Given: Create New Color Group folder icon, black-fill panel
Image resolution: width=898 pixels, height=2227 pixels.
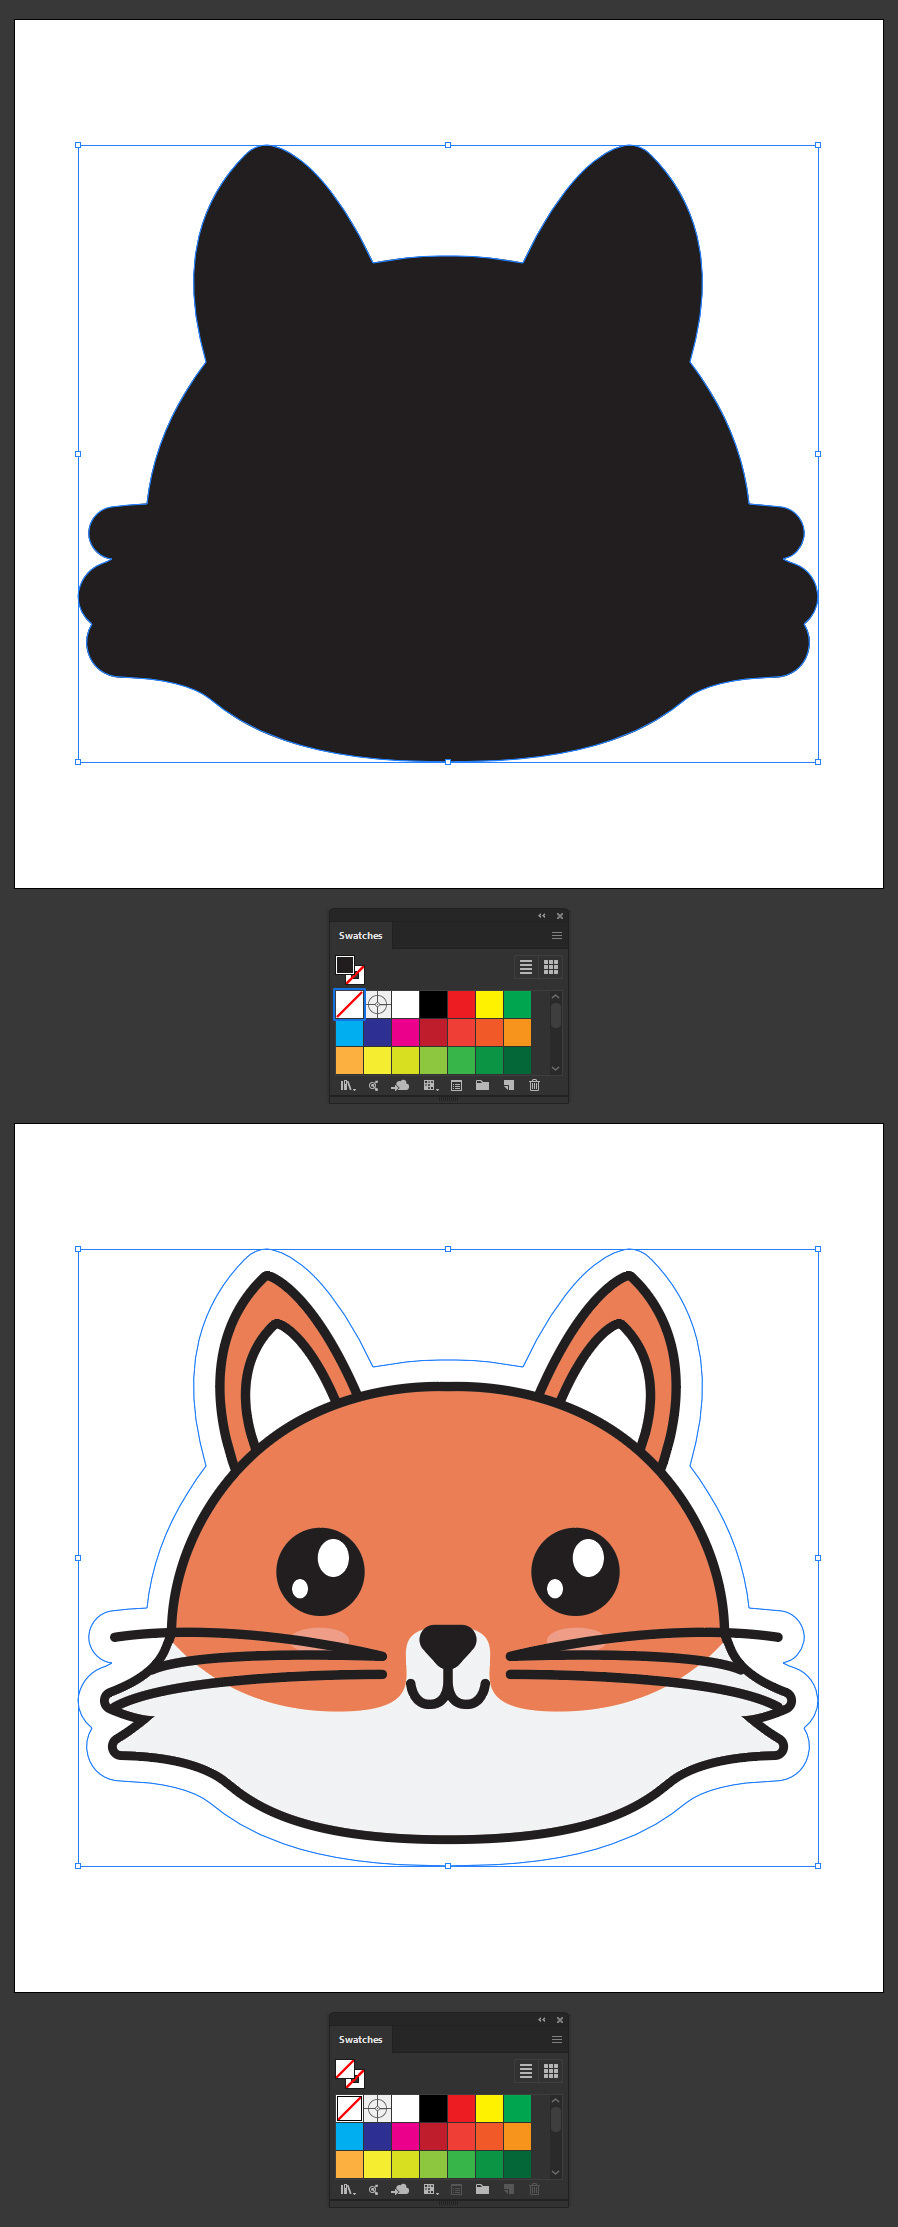Looking at the screenshot, I should (x=482, y=1085).
